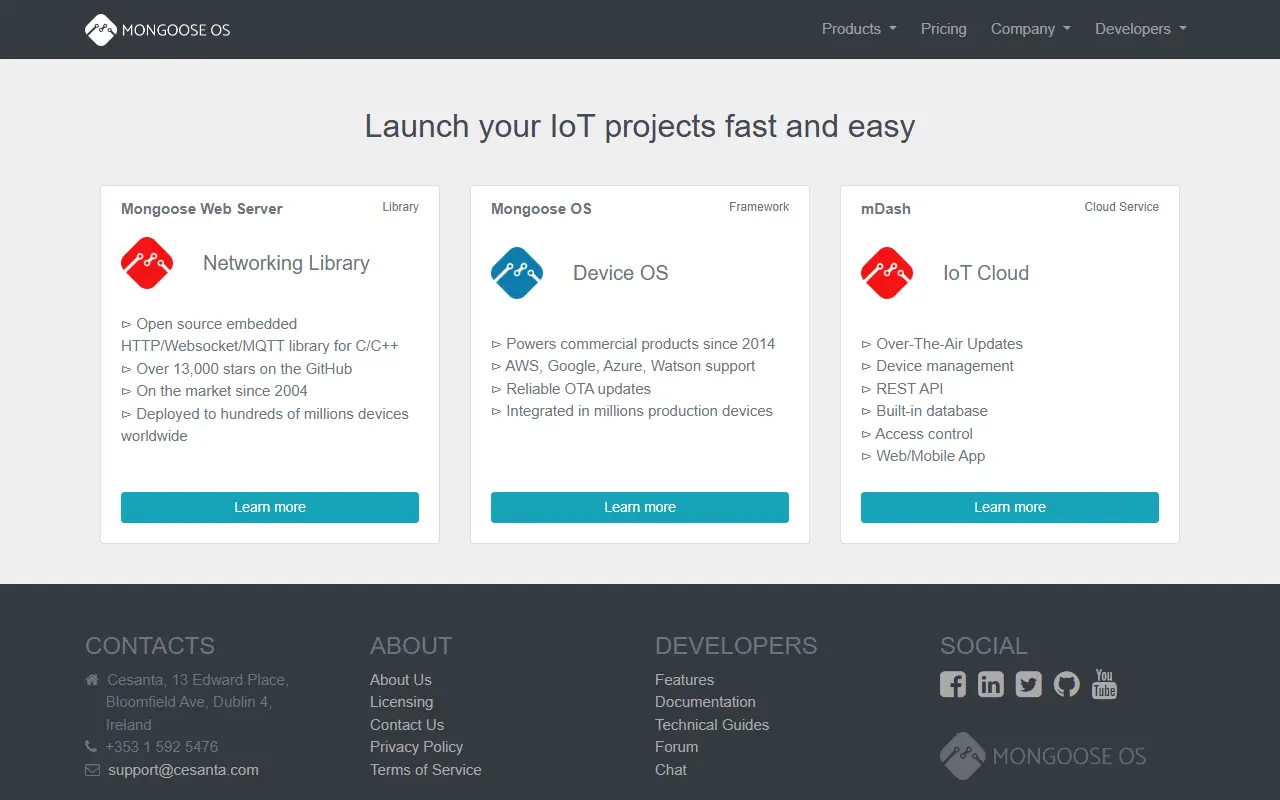The height and width of the screenshot is (800, 1280).
Task: Open the YouTube channel icon
Action: point(1104,684)
